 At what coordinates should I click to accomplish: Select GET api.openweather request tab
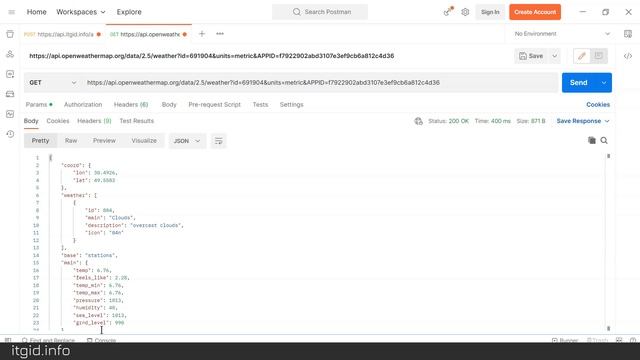point(149,34)
